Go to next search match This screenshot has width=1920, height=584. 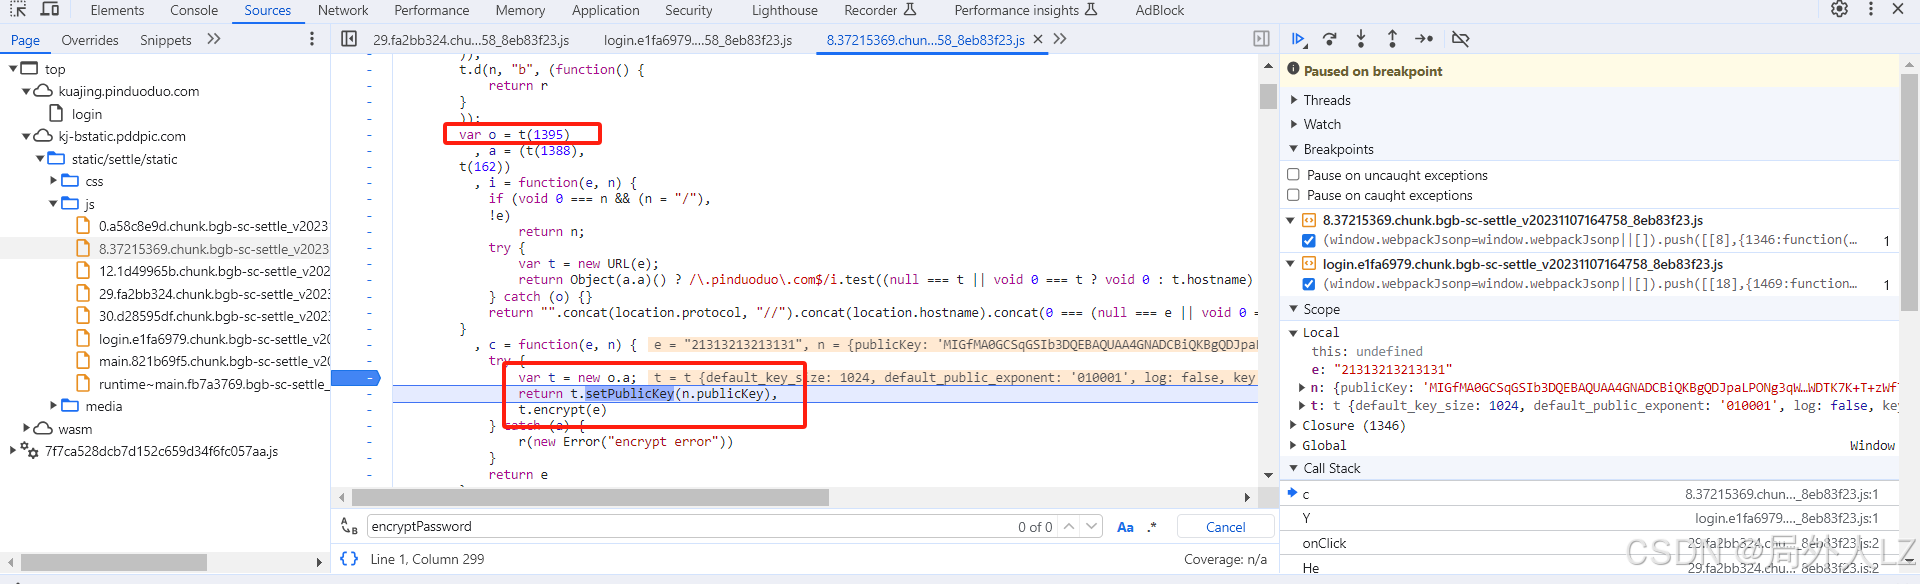[1091, 527]
